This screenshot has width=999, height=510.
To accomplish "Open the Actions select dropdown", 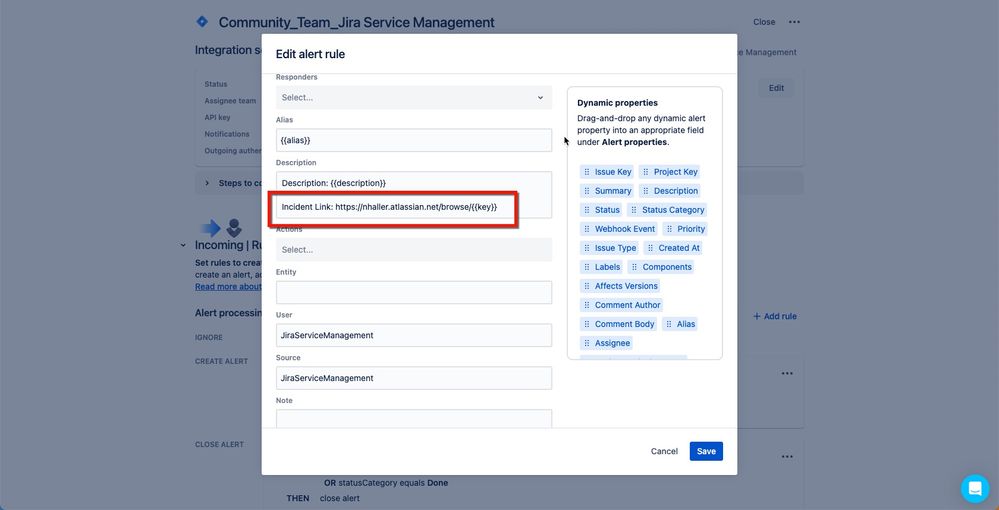I will 413,250.
